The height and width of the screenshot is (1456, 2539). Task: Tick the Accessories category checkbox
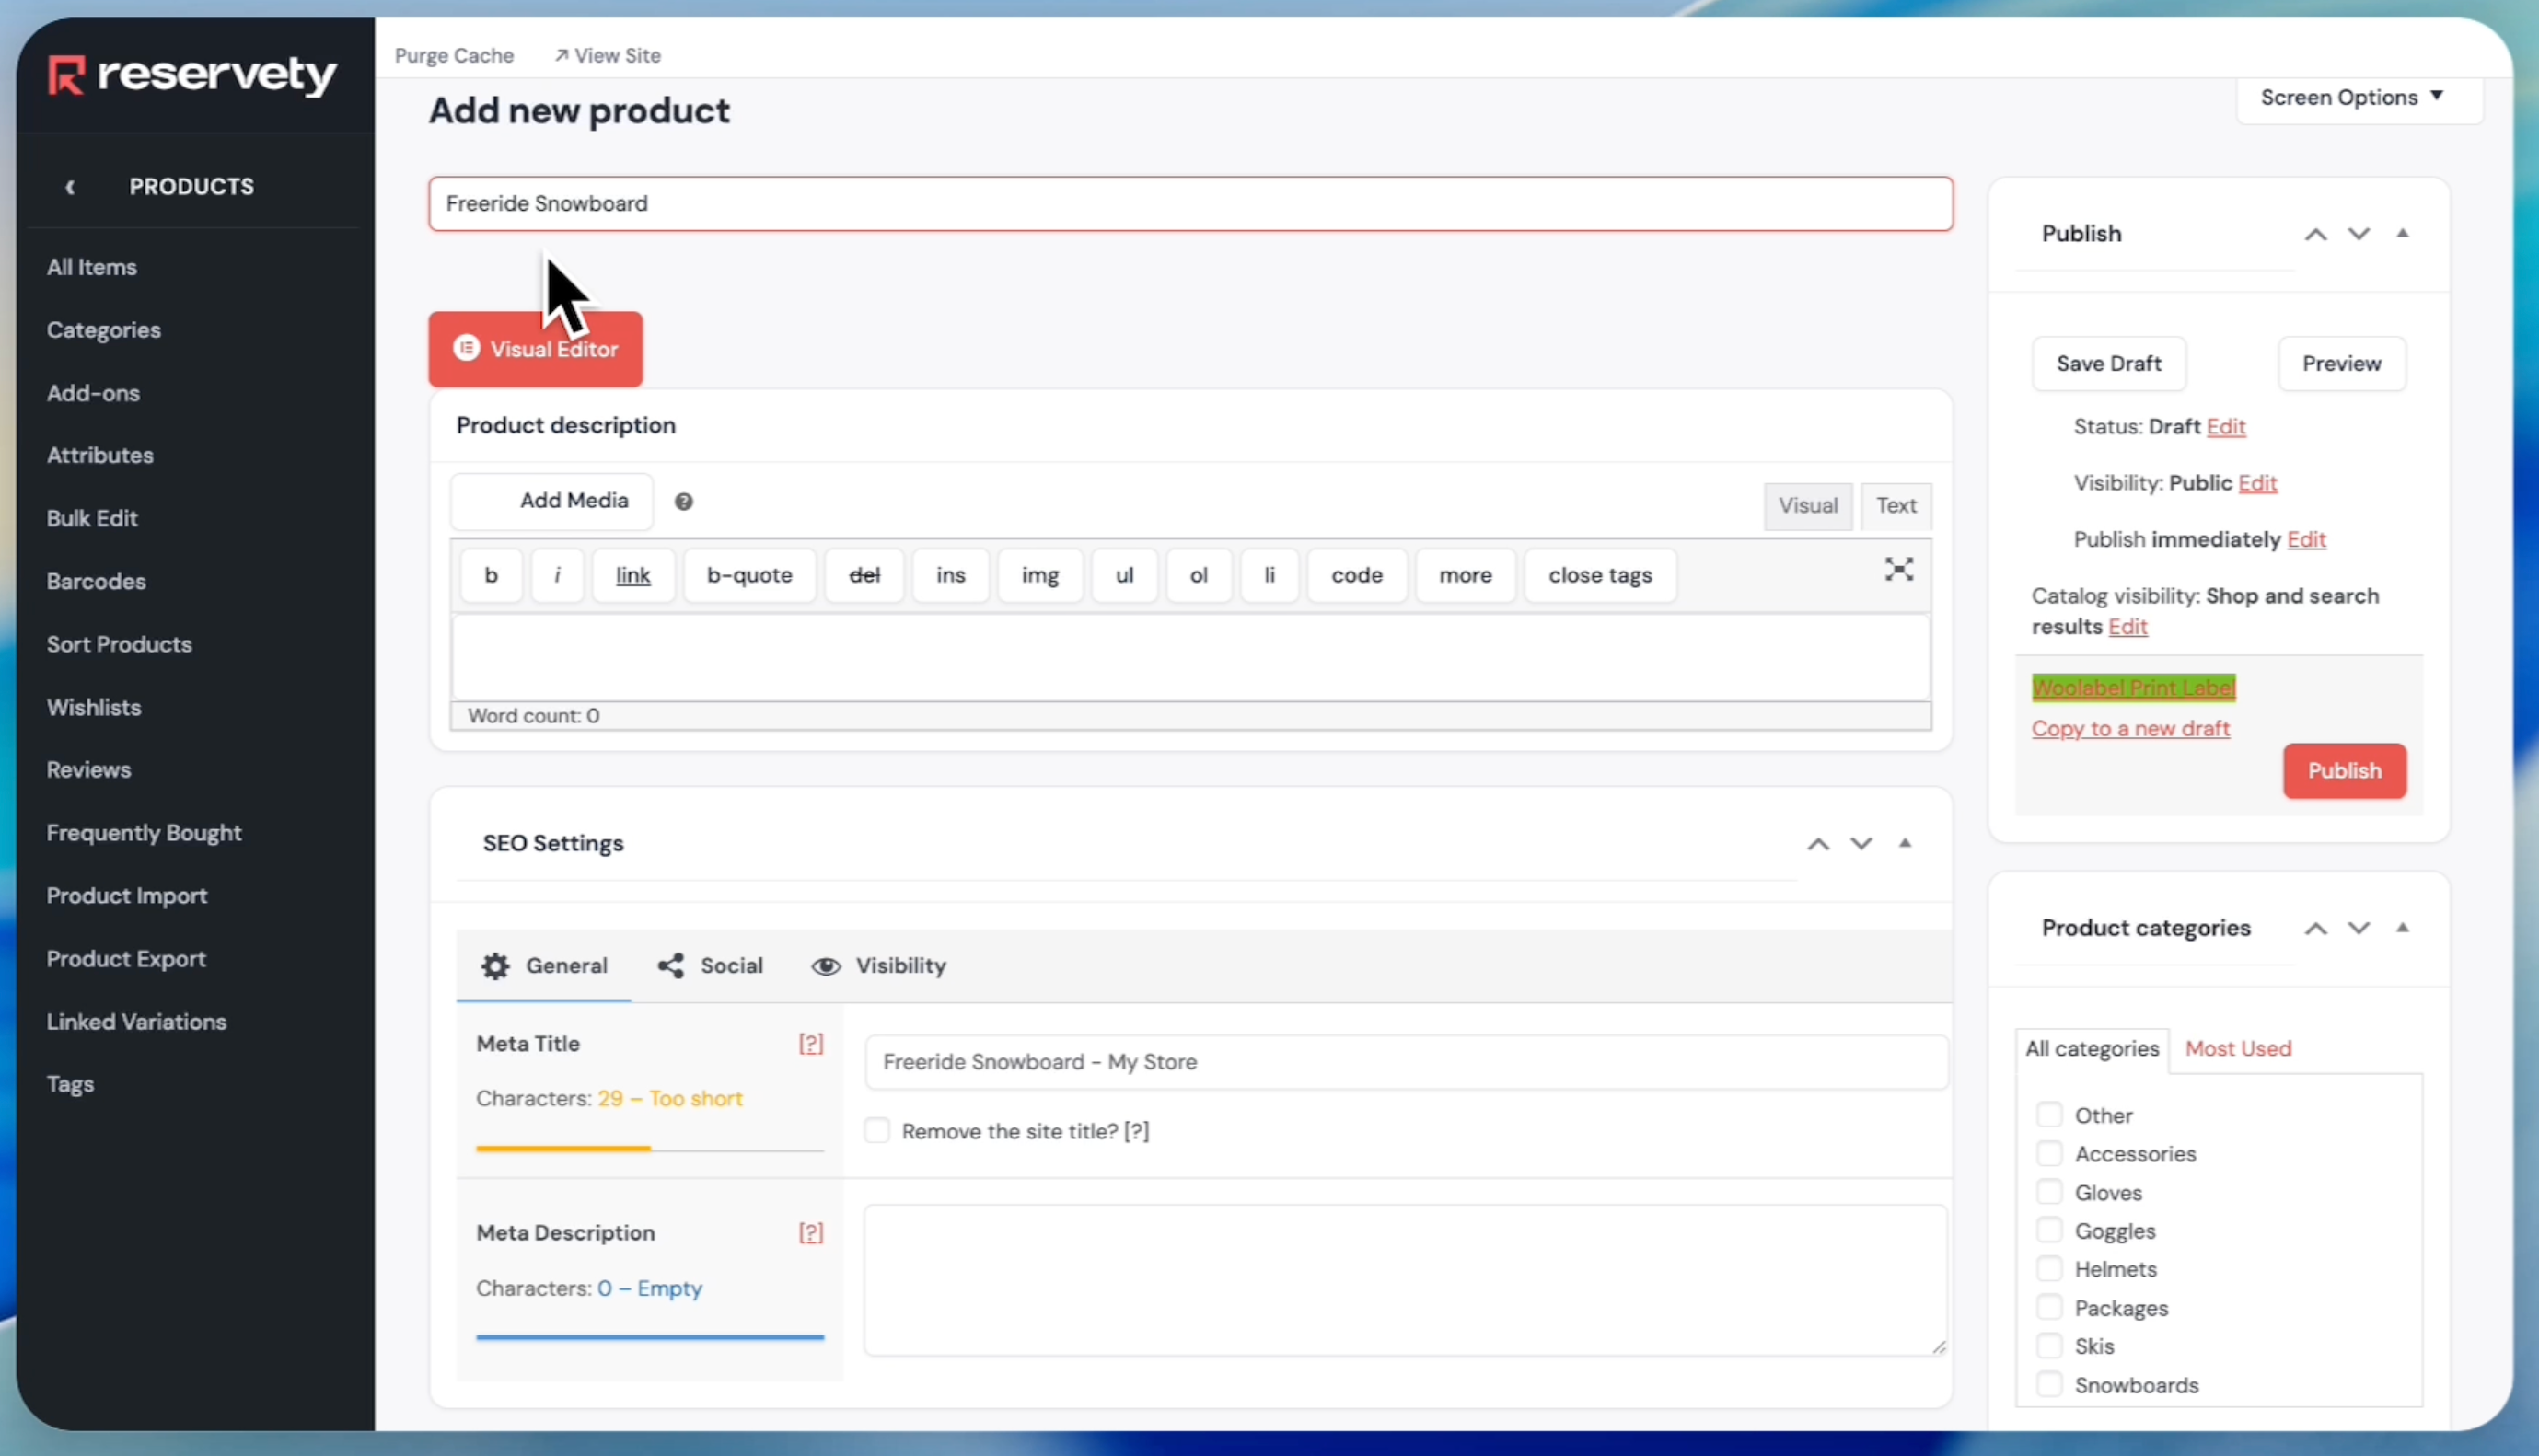2049,1154
